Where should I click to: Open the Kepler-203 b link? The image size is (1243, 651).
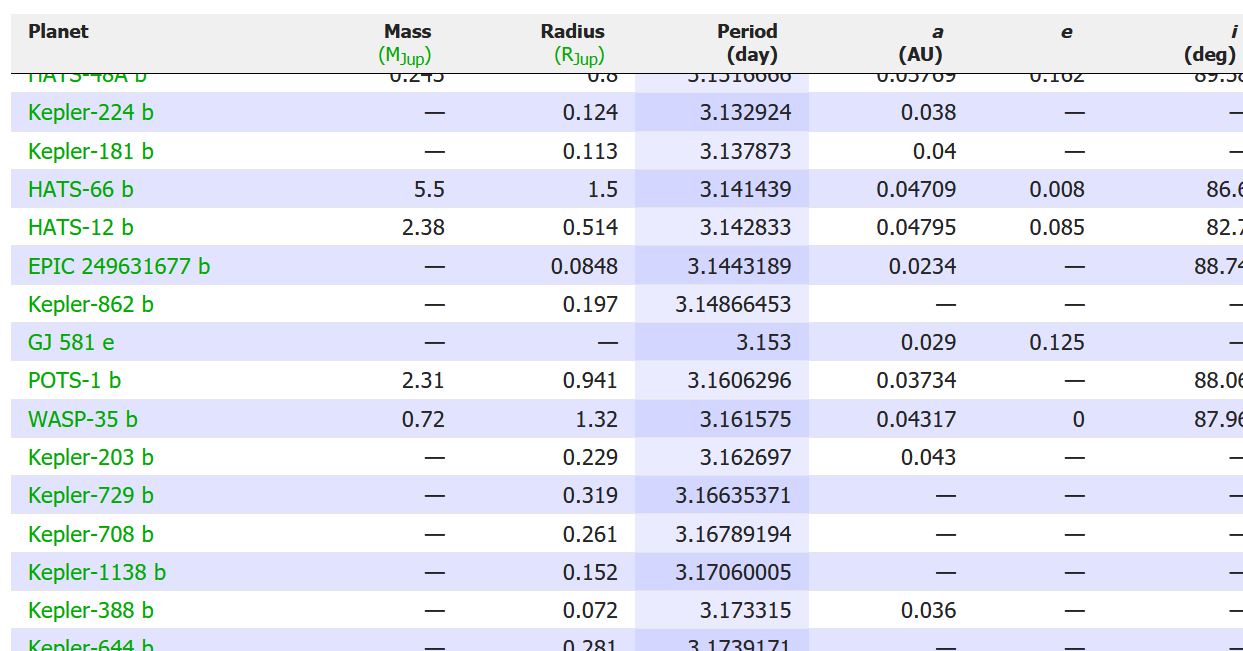pyautogui.click(x=90, y=457)
